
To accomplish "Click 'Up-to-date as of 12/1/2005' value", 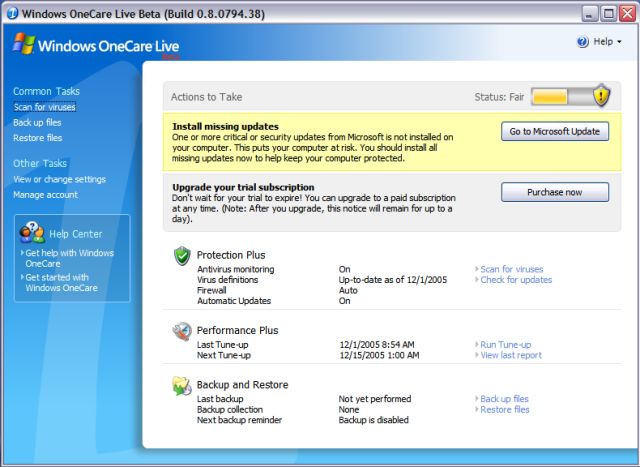I will pyautogui.click(x=393, y=280).
